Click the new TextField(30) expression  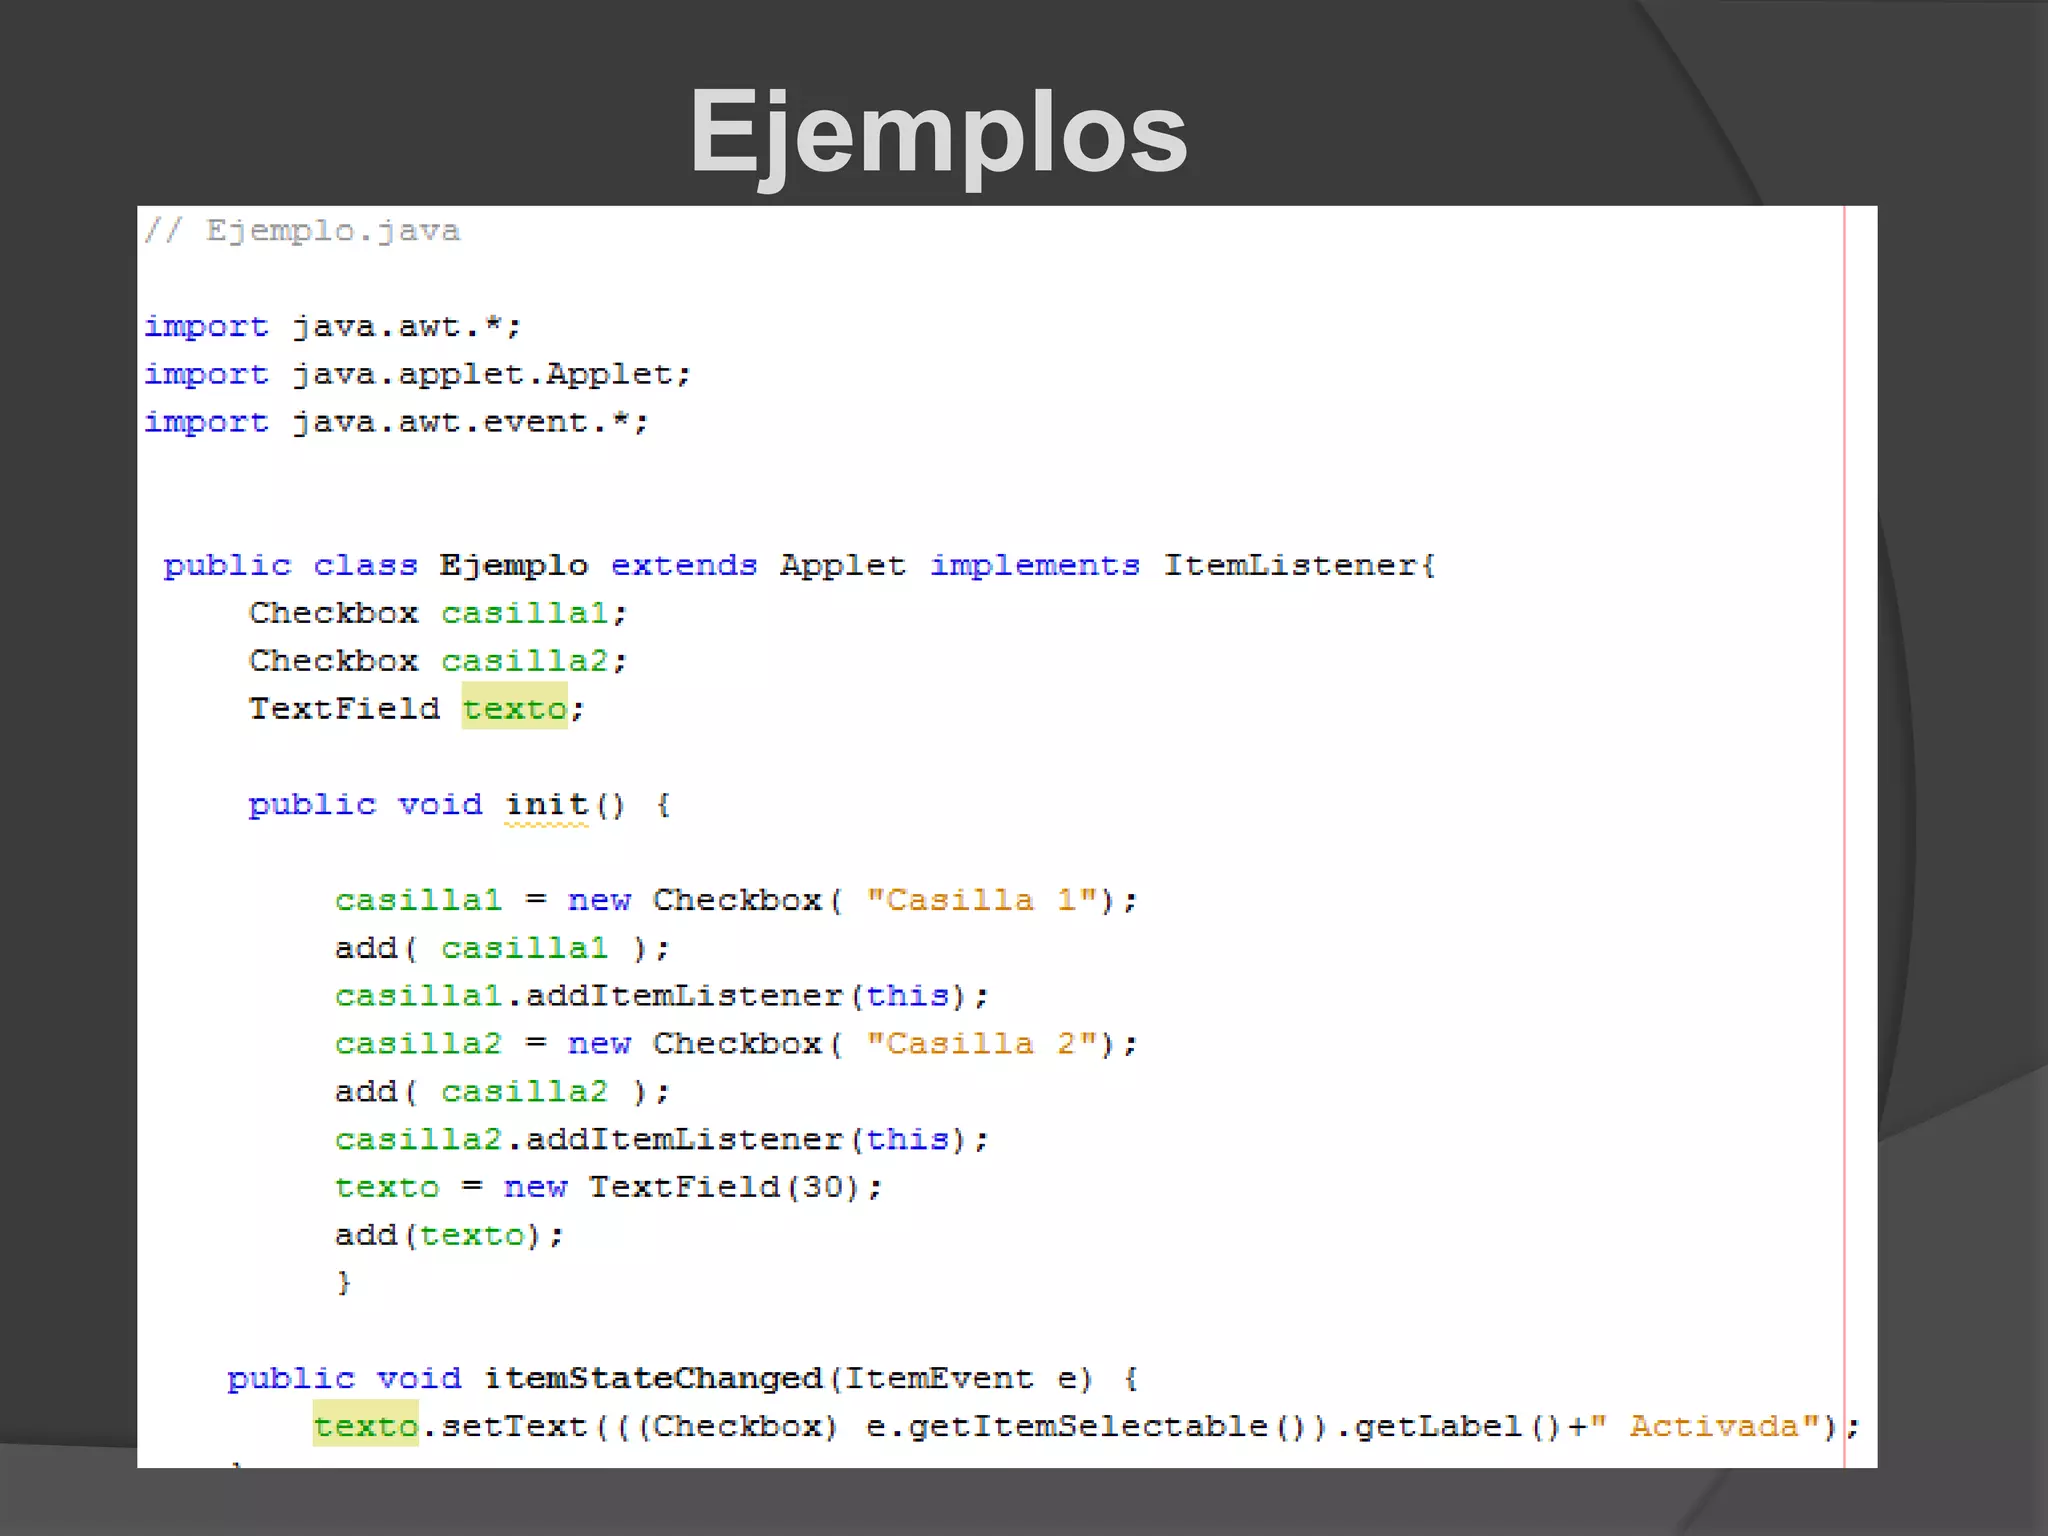(x=681, y=1187)
